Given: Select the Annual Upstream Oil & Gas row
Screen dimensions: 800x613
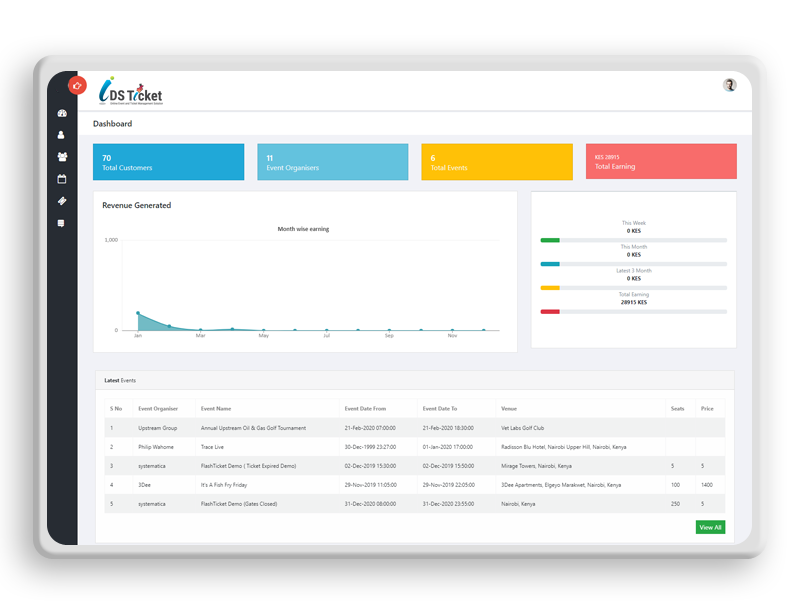Looking at the screenshot, I should point(253,428).
